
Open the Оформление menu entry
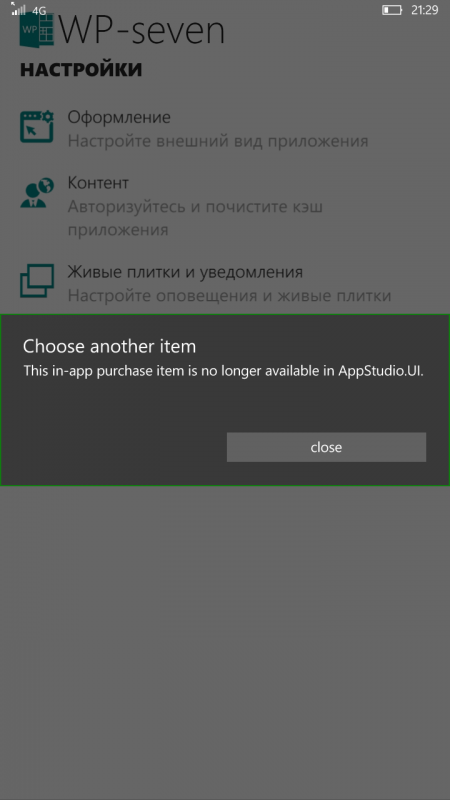coord(218,128)
